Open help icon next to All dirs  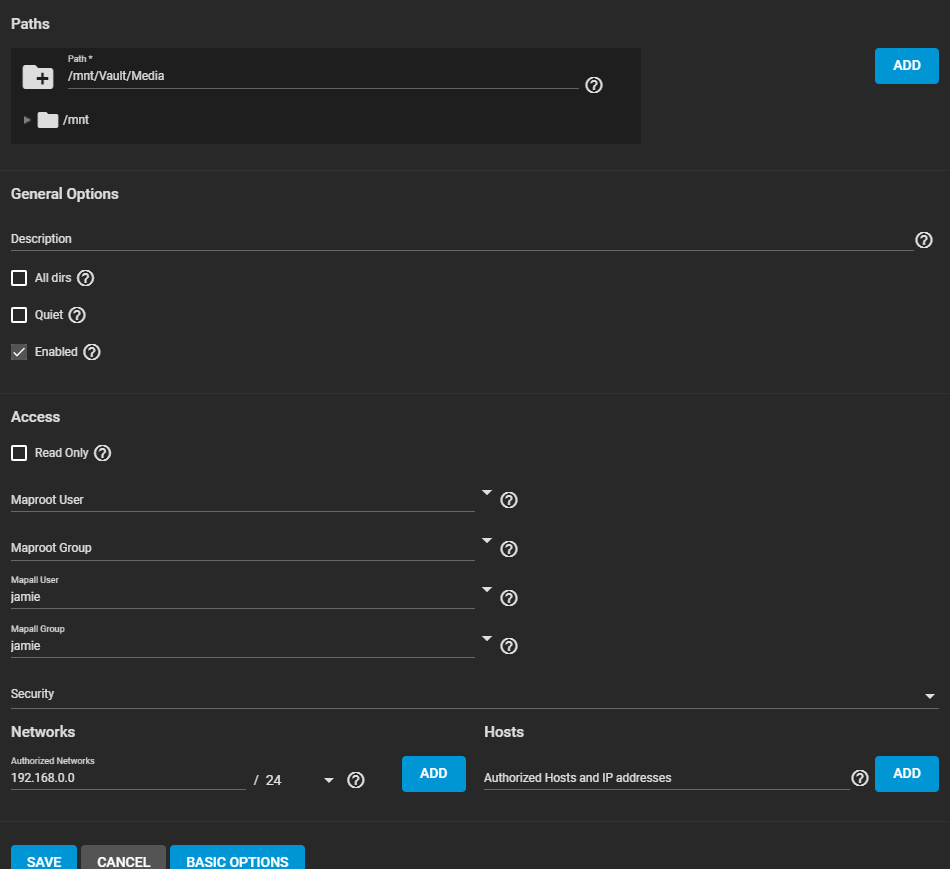pyautogui.click(x=85, y=278)
